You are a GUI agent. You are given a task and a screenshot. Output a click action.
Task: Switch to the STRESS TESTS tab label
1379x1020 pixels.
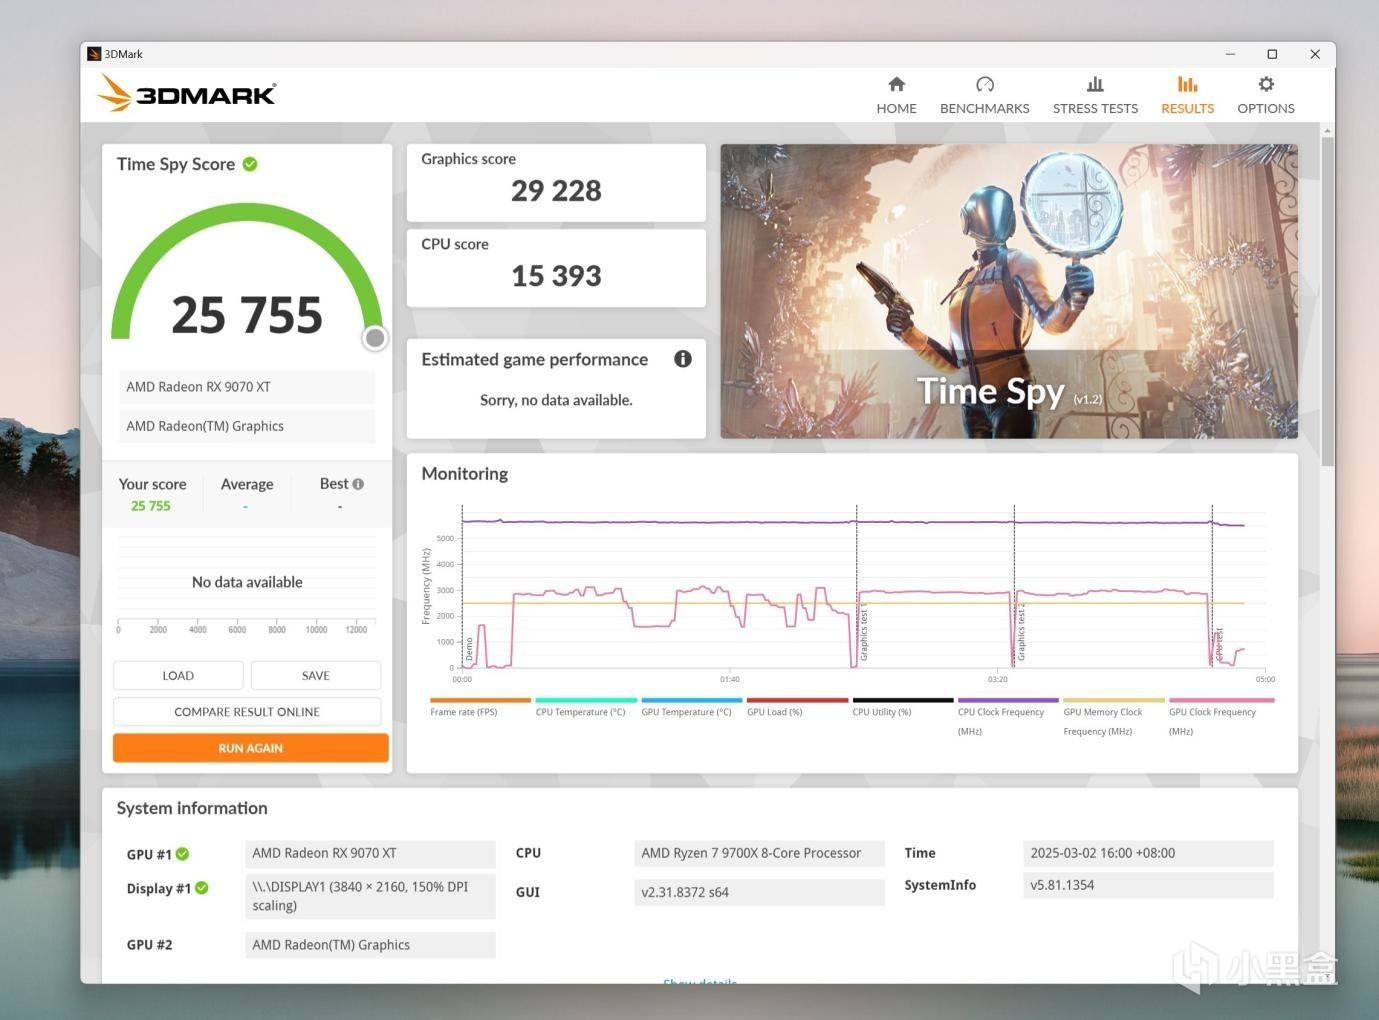point(1095,108)
